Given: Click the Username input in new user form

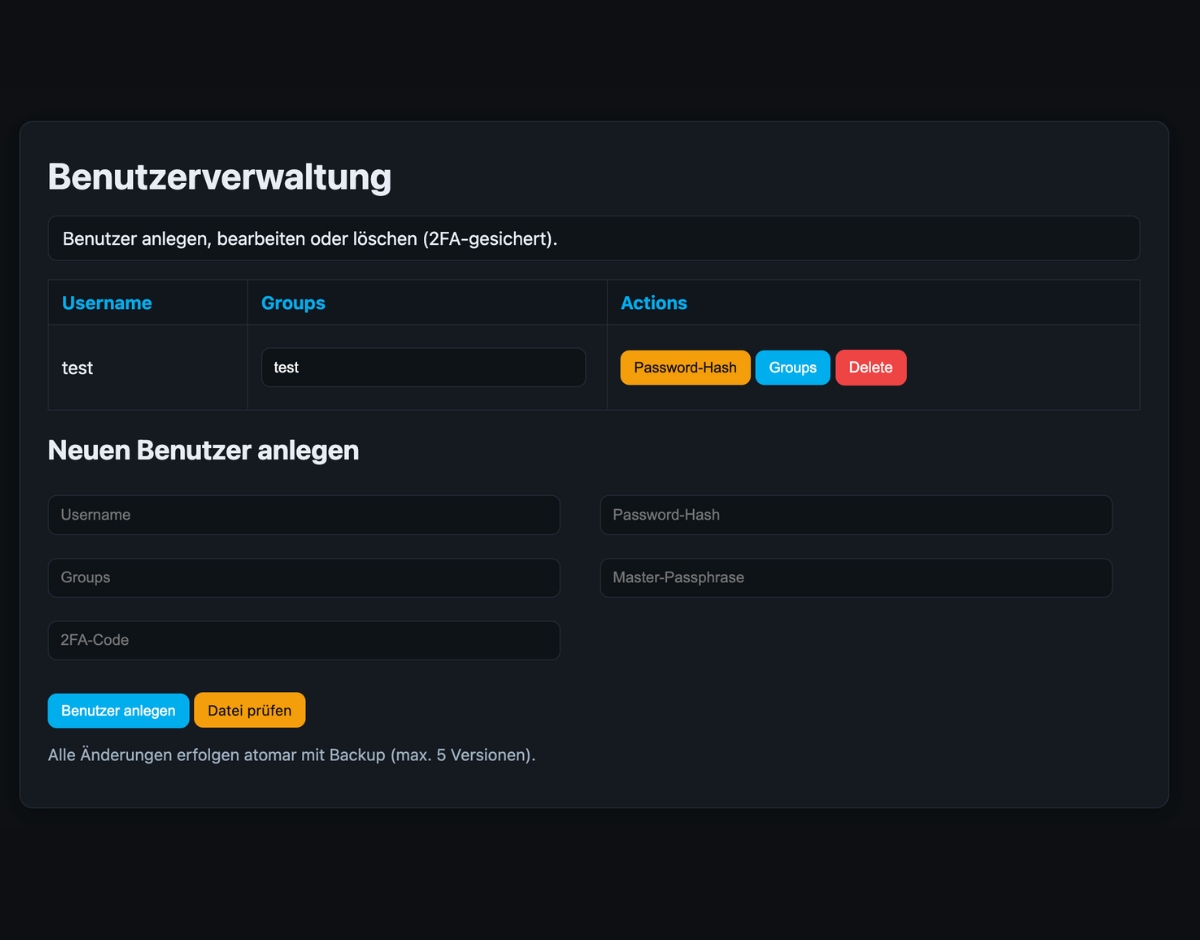Looking at the screenshot, I should 303,515.
